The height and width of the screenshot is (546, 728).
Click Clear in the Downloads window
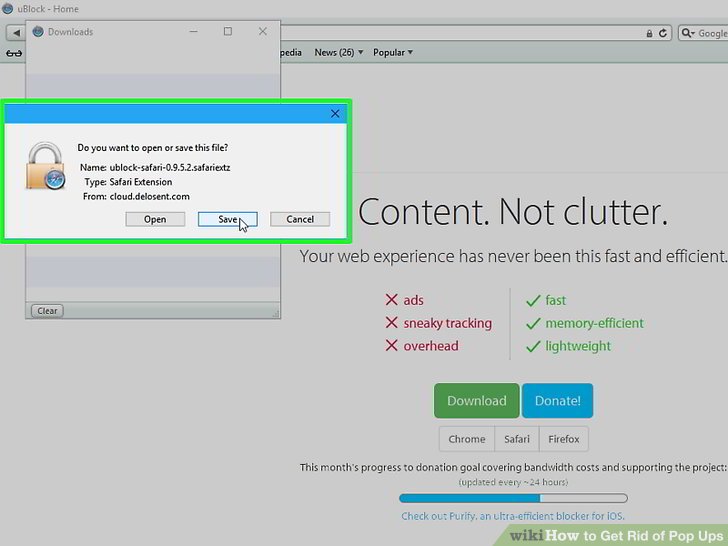point(47,311)
